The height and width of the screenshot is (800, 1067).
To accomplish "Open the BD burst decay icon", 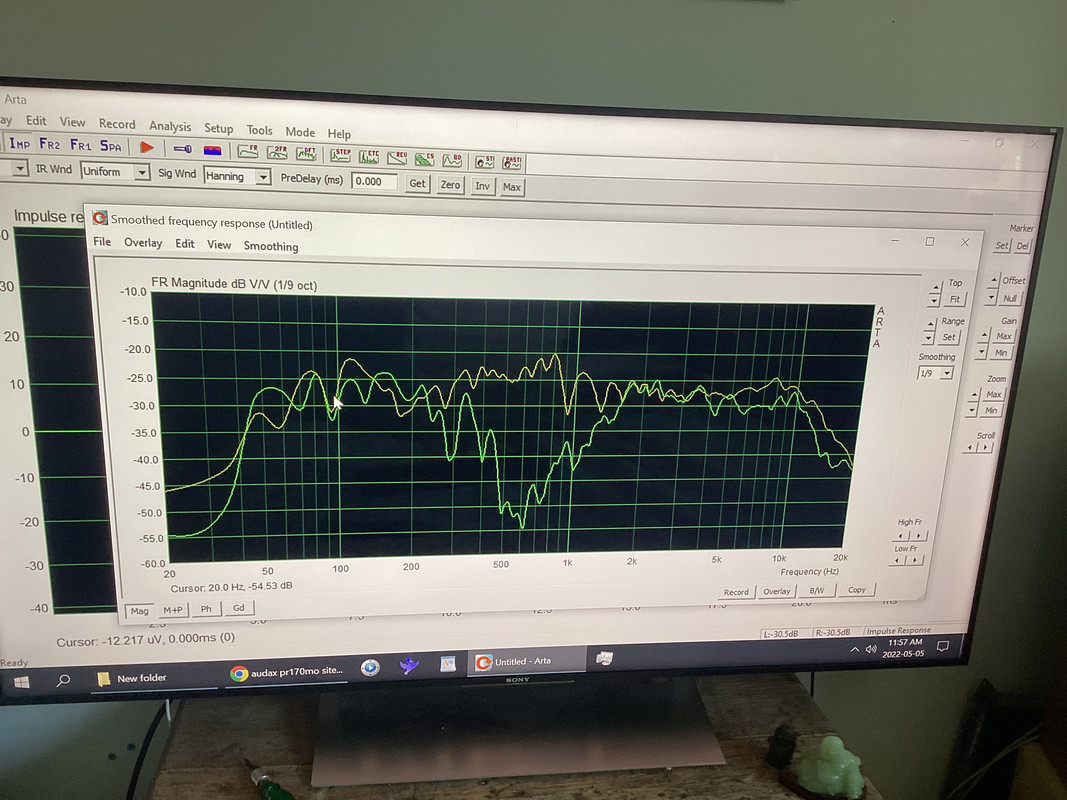I will tap(453, 161).
